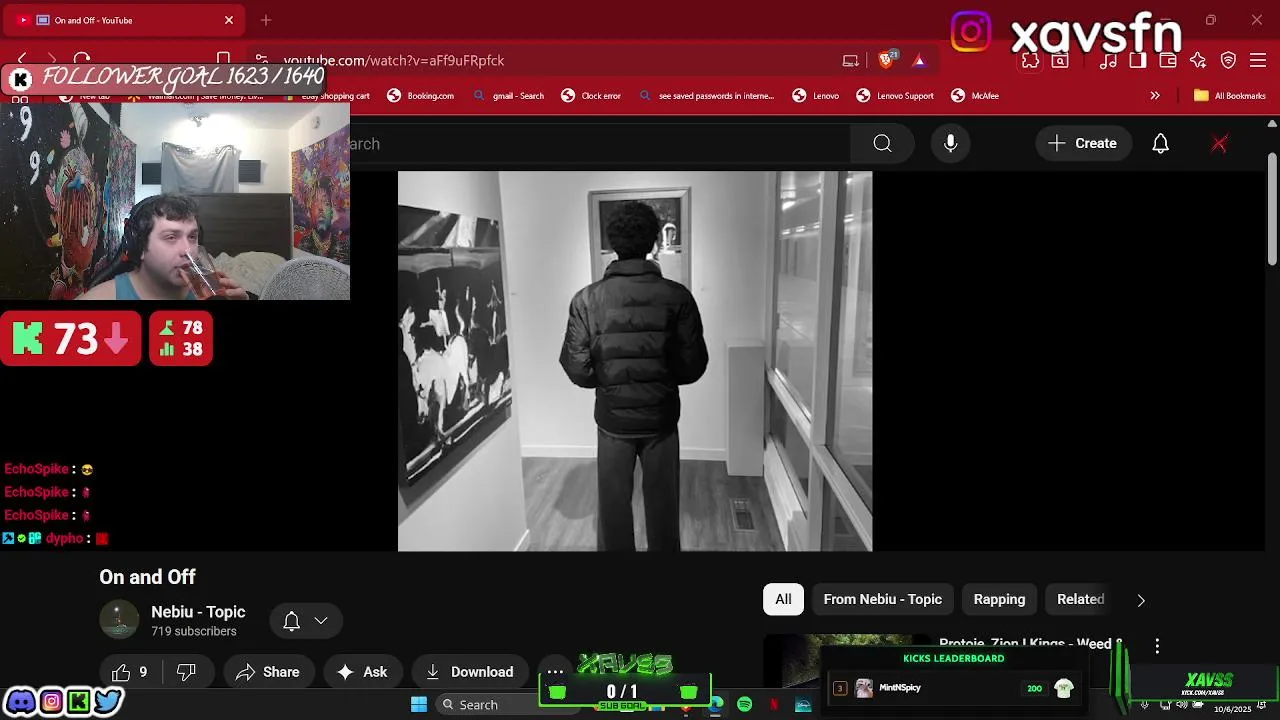The image size is (1280, 720).
Task: Show more bookmarks with the double chevron
Action: [1155, 96]
